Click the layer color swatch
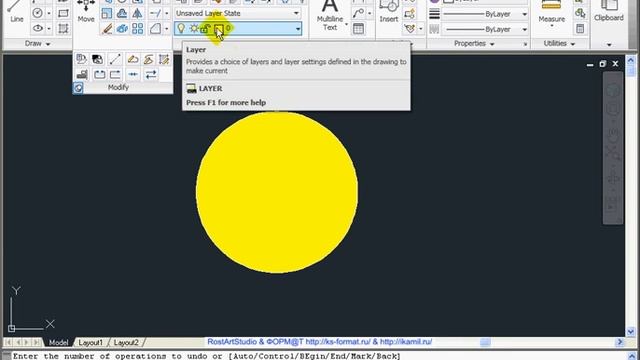This screenshot has width=640, height=360. point(219,28)
